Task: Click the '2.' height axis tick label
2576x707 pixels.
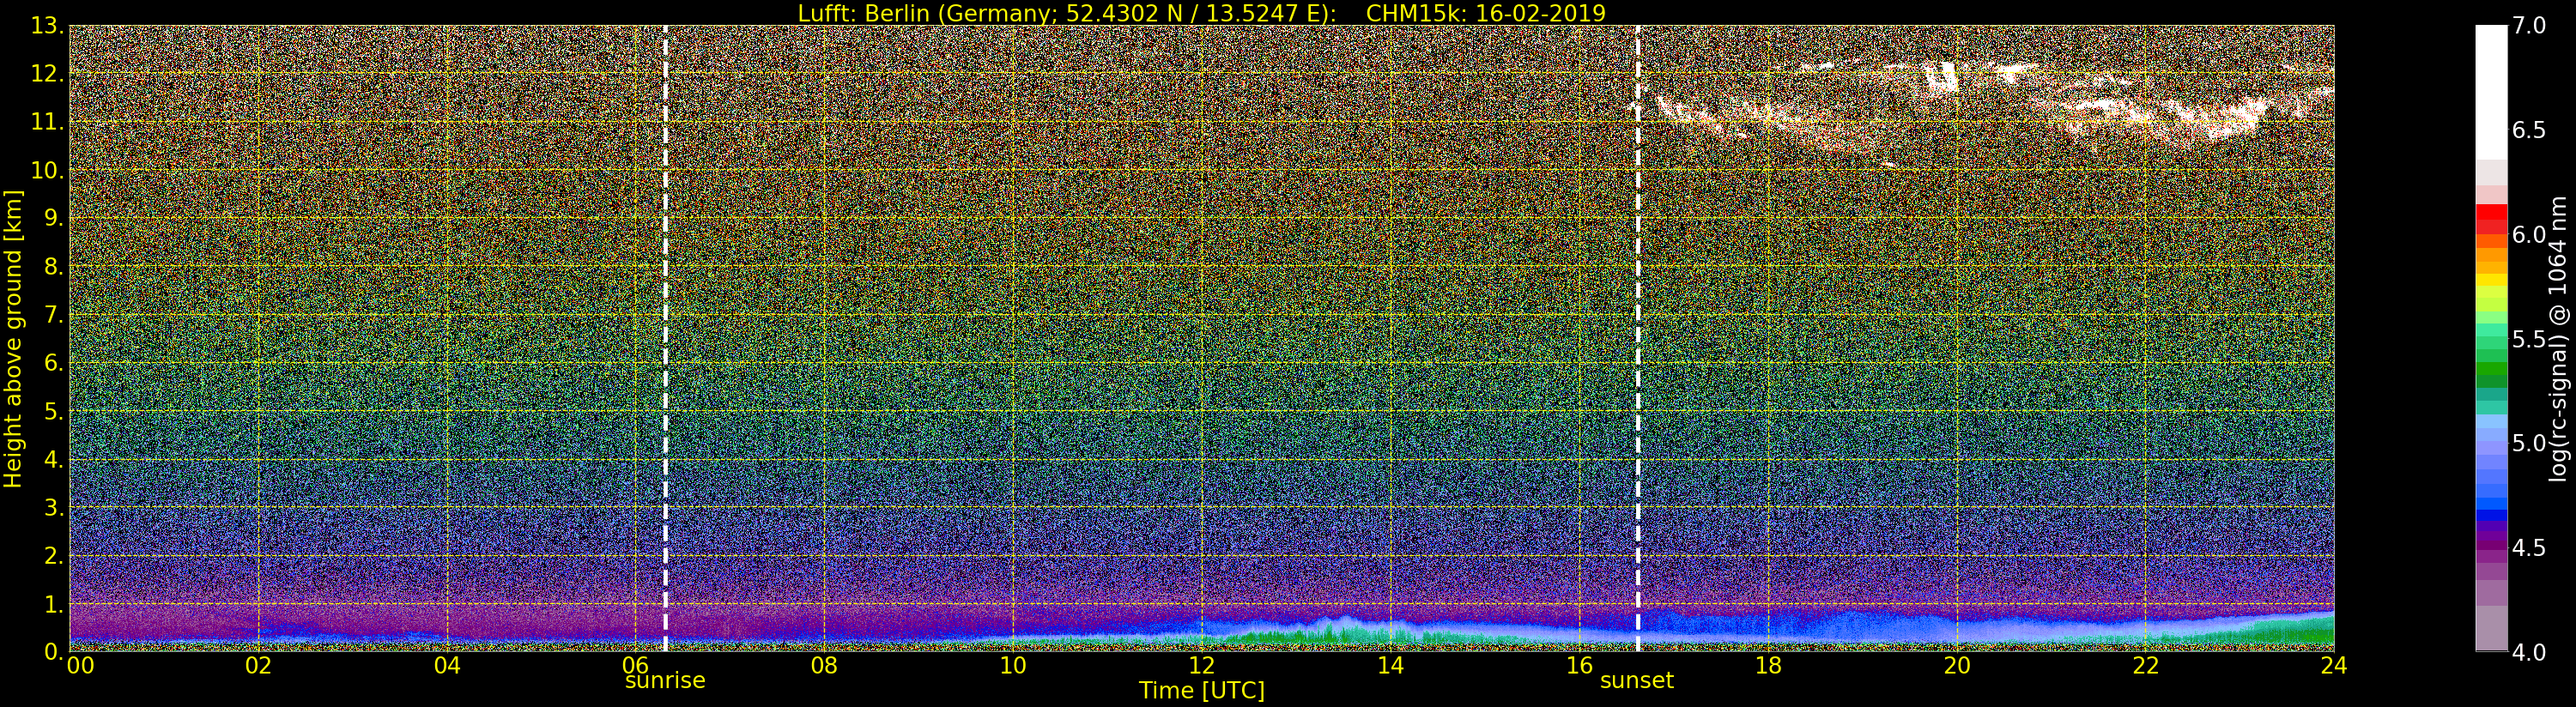Action: pyautogui.click(x=54, y=556)
